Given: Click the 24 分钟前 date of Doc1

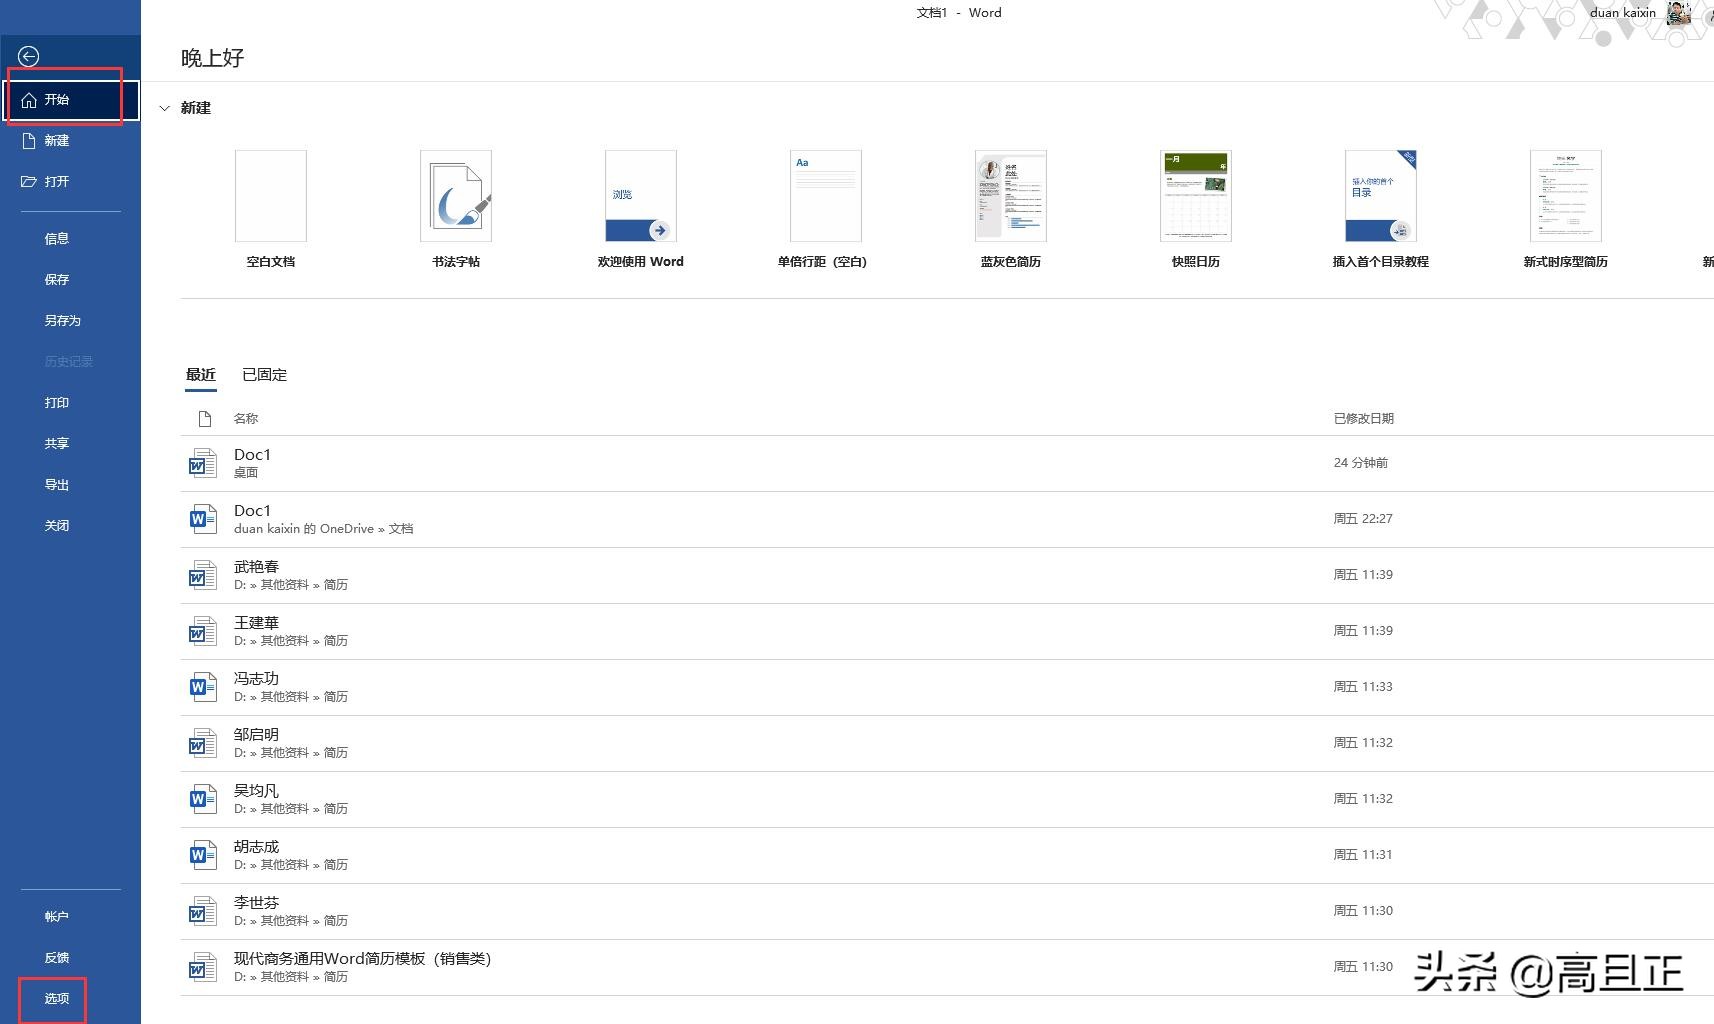Looking at the screenshot, I should [1361, 463].
